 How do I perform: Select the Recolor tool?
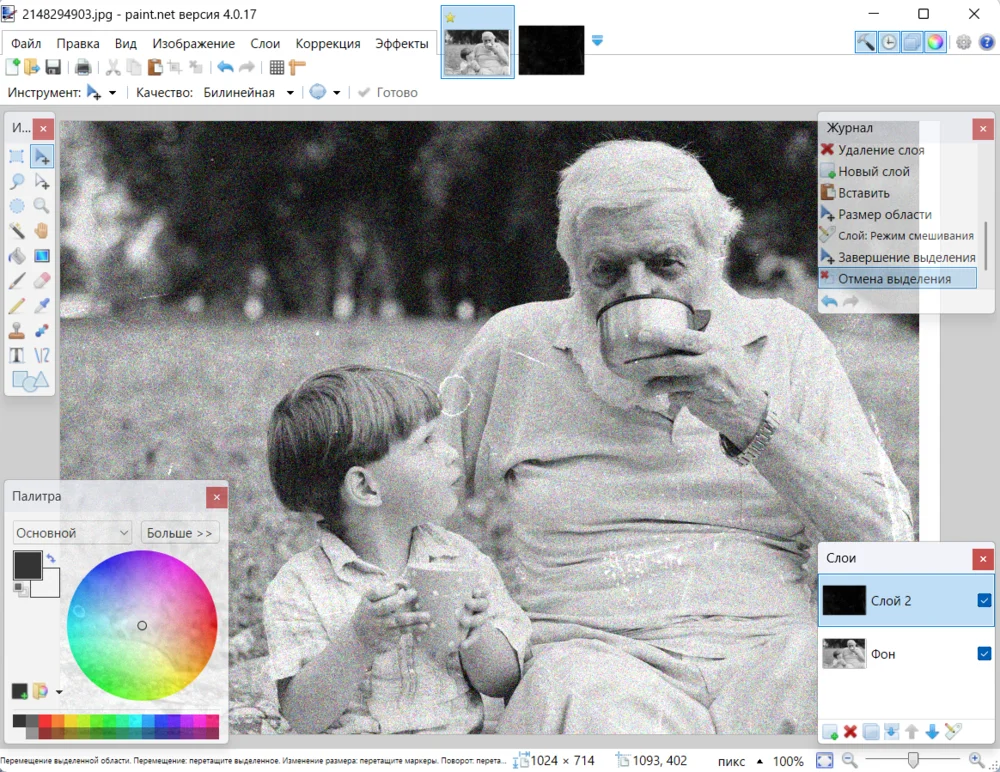[x=41, y=330]
